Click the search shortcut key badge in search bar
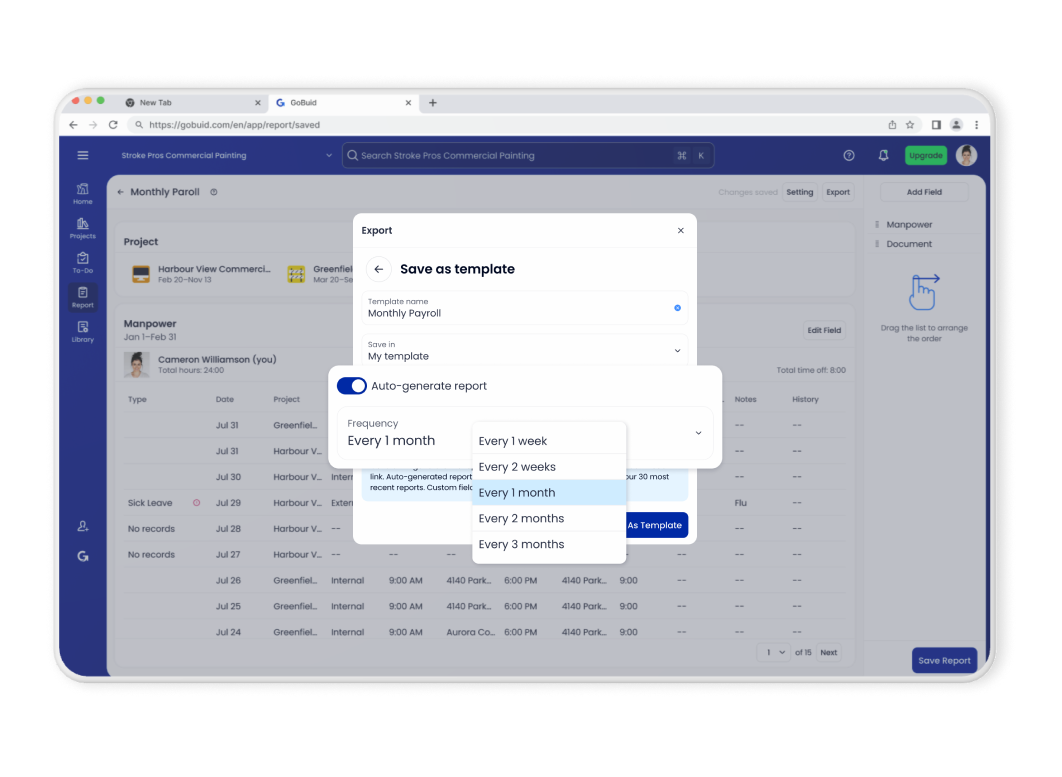The height and width of the screenshot is (777, 1062). [x=689, y=155]
